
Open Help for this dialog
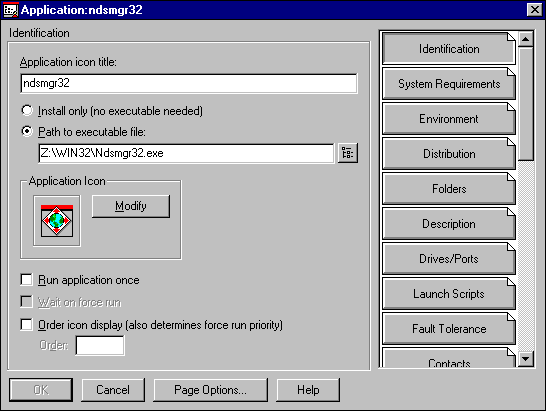[x=308, y=390]
